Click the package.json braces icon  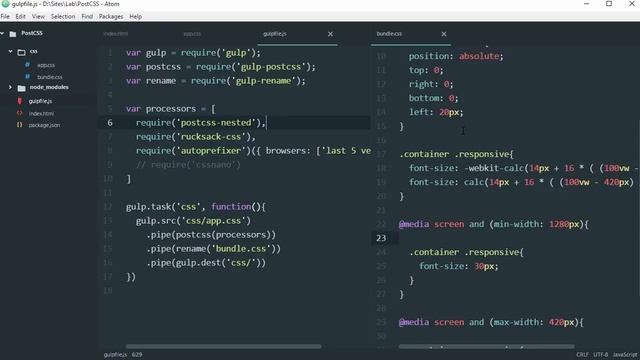click(x=20, y=125)
